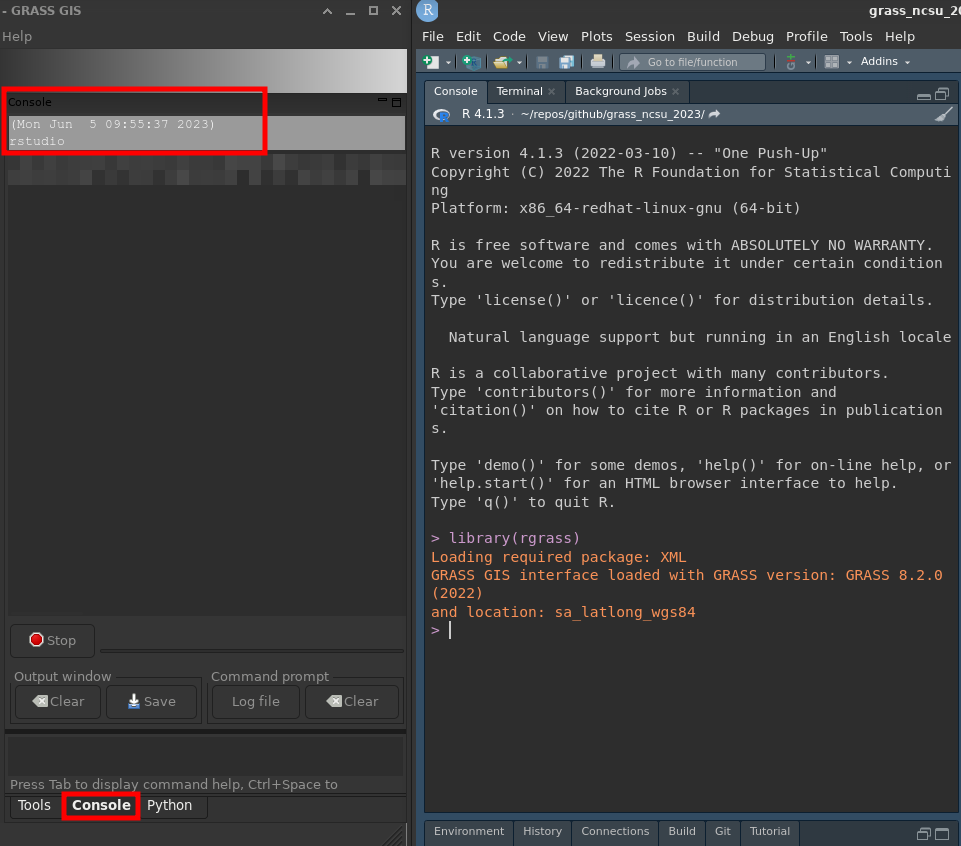Expand the version control dropdown arrow
The width and height of the screenshot is (961, 846).
(808, 63)
